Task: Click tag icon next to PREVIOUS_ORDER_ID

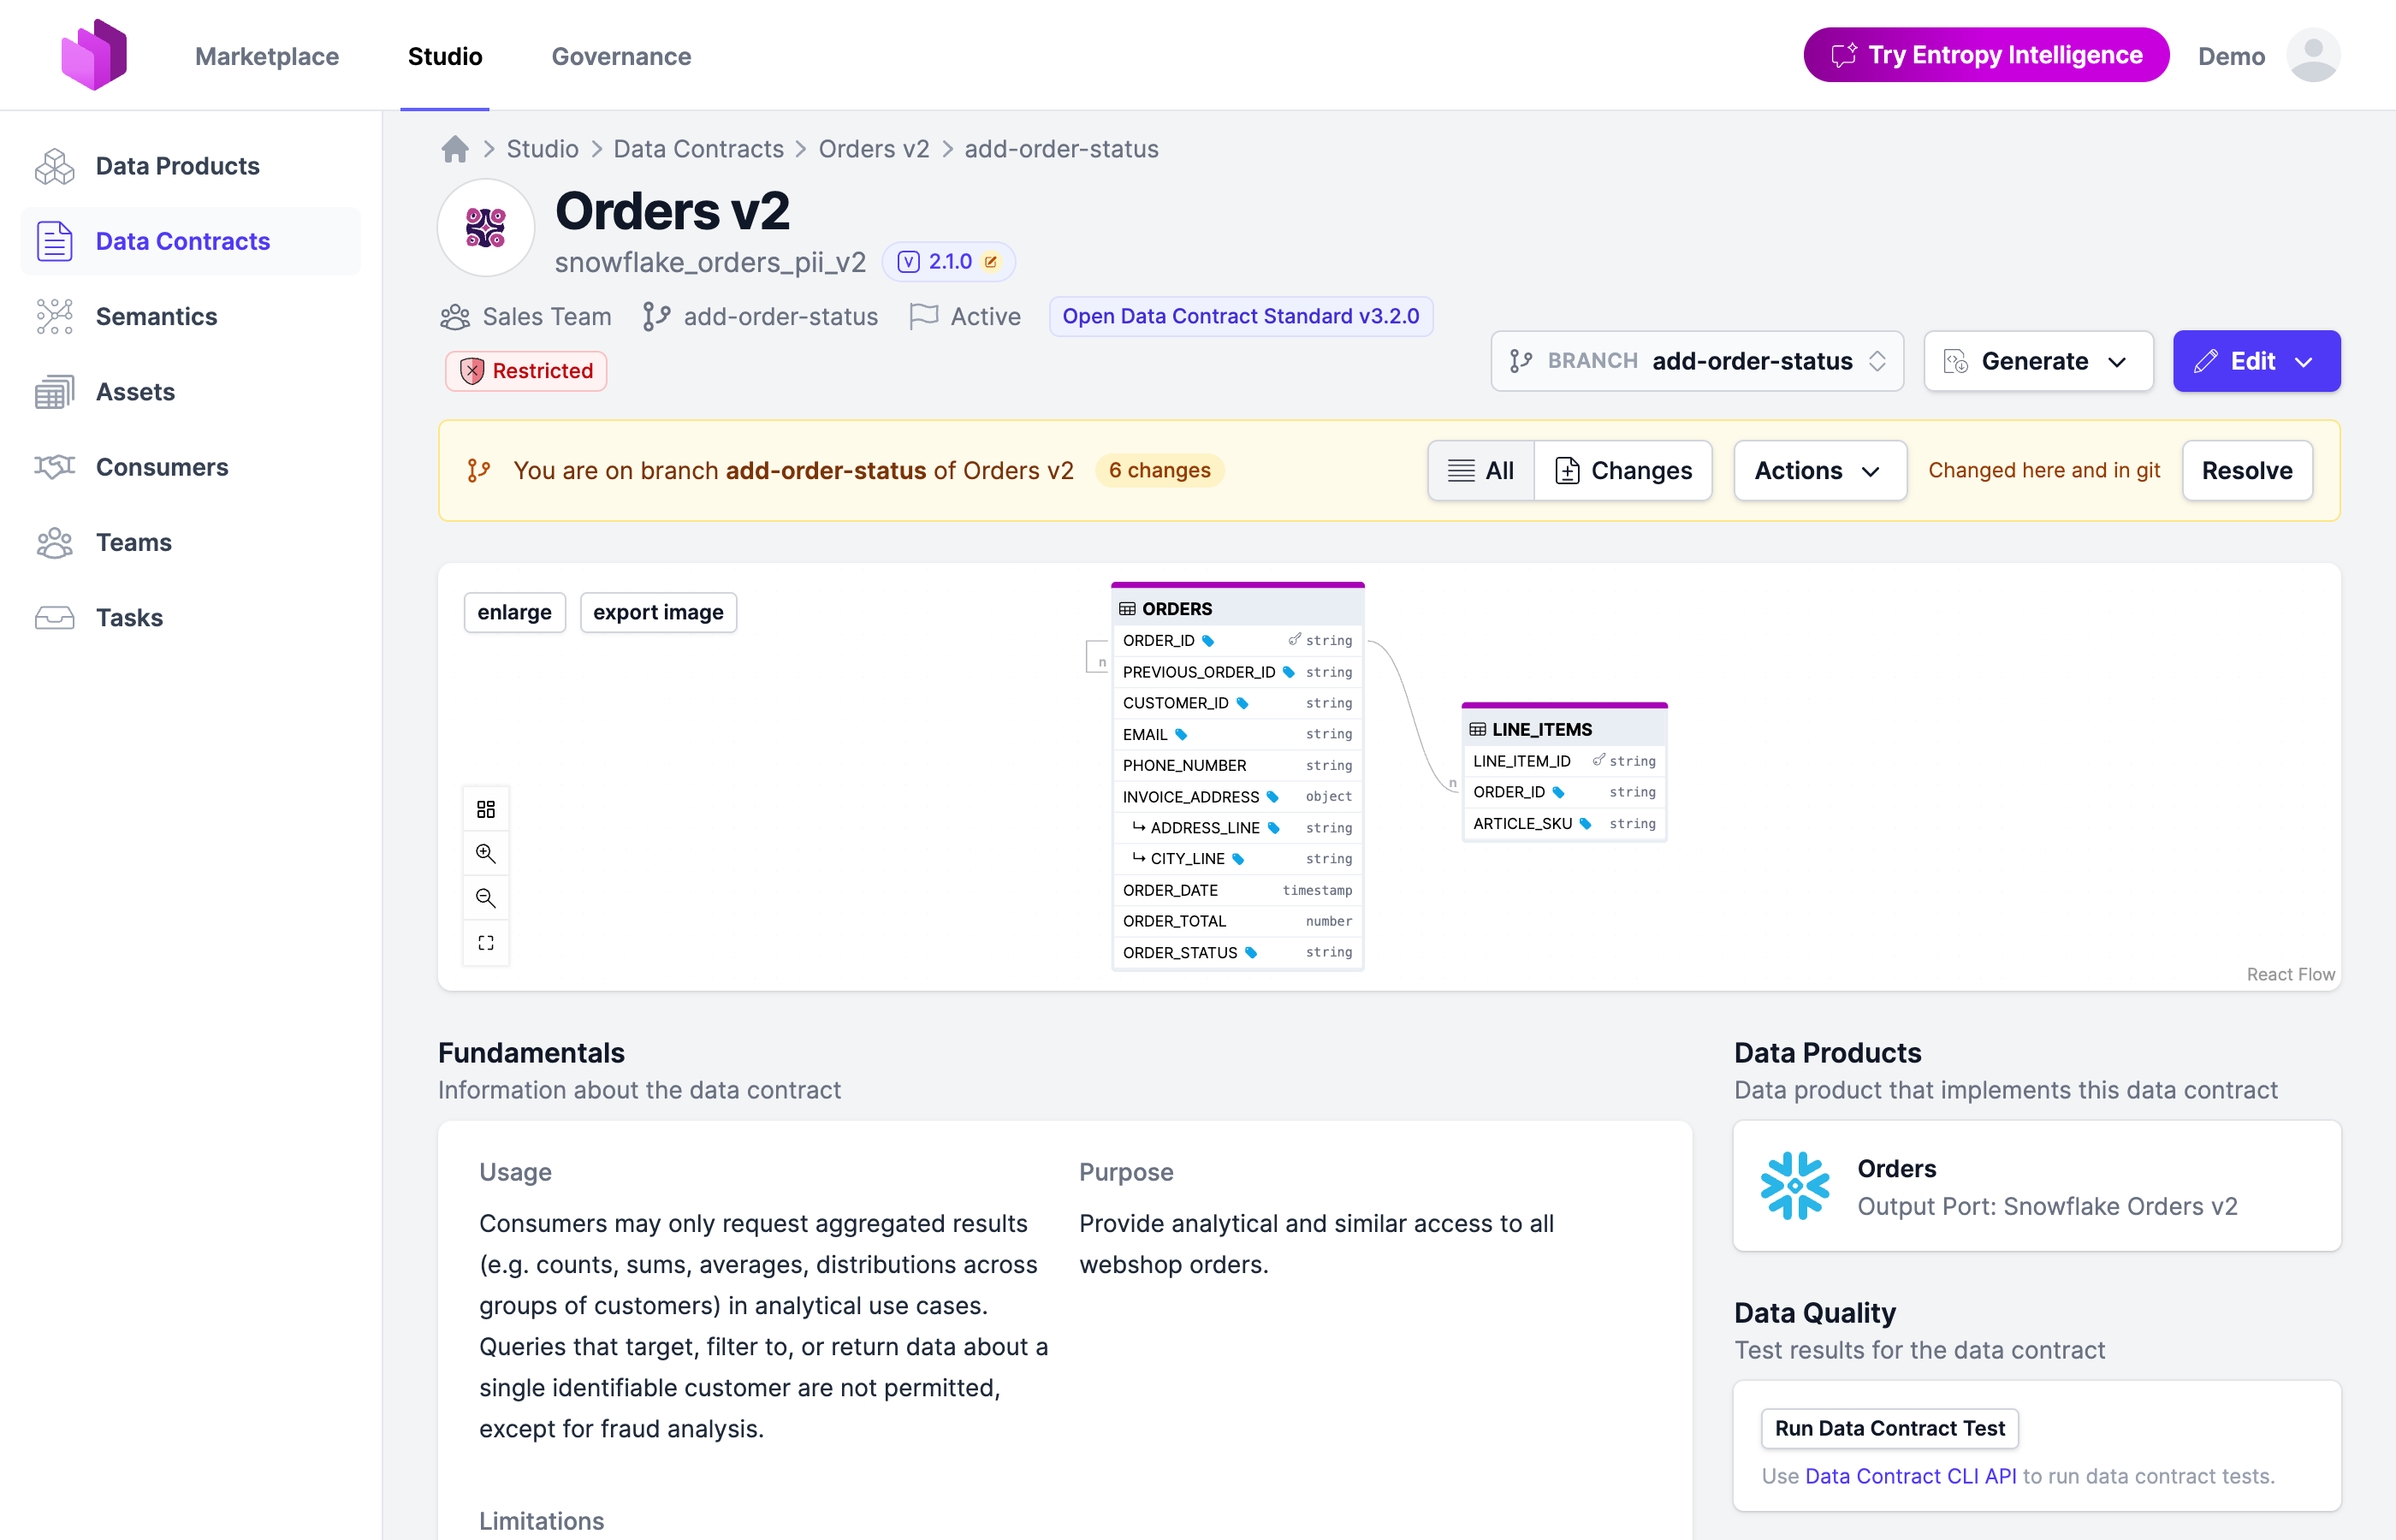Action: [1289, 672]
